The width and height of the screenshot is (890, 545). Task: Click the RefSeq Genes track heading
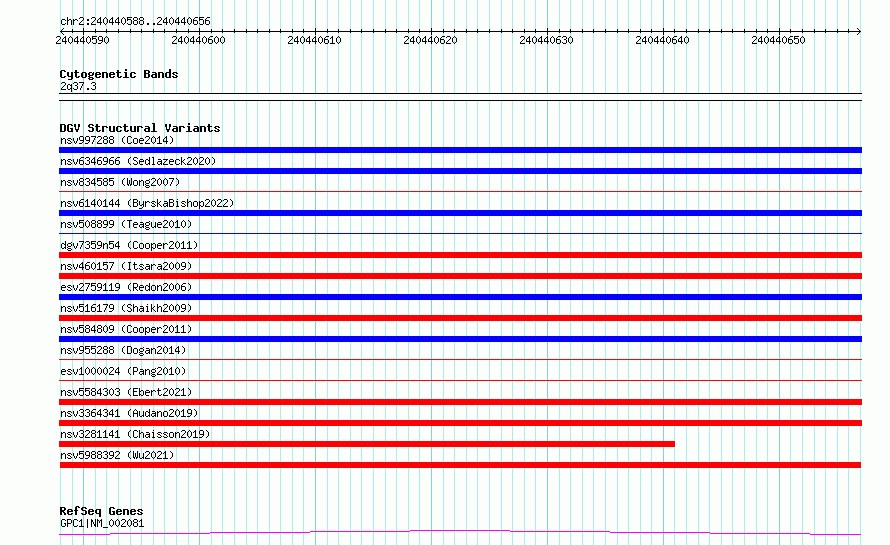pos(101,511)
